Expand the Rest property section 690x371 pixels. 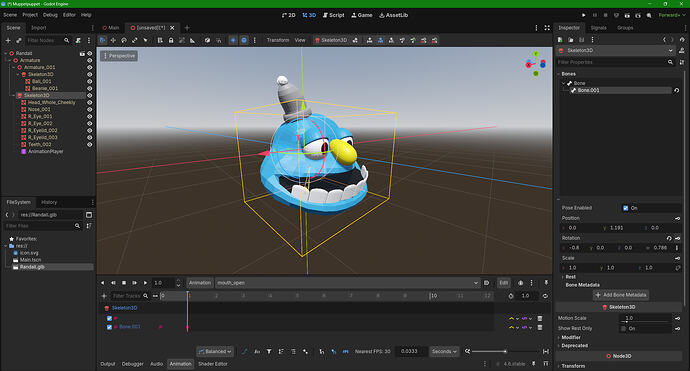coord(570,277)
